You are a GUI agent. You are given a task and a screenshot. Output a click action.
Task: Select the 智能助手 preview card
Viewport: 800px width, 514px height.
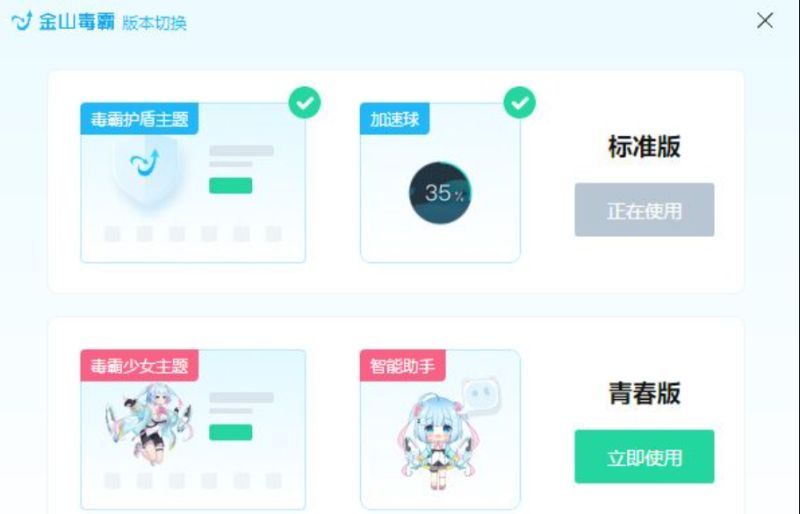(x=440, y=430)
